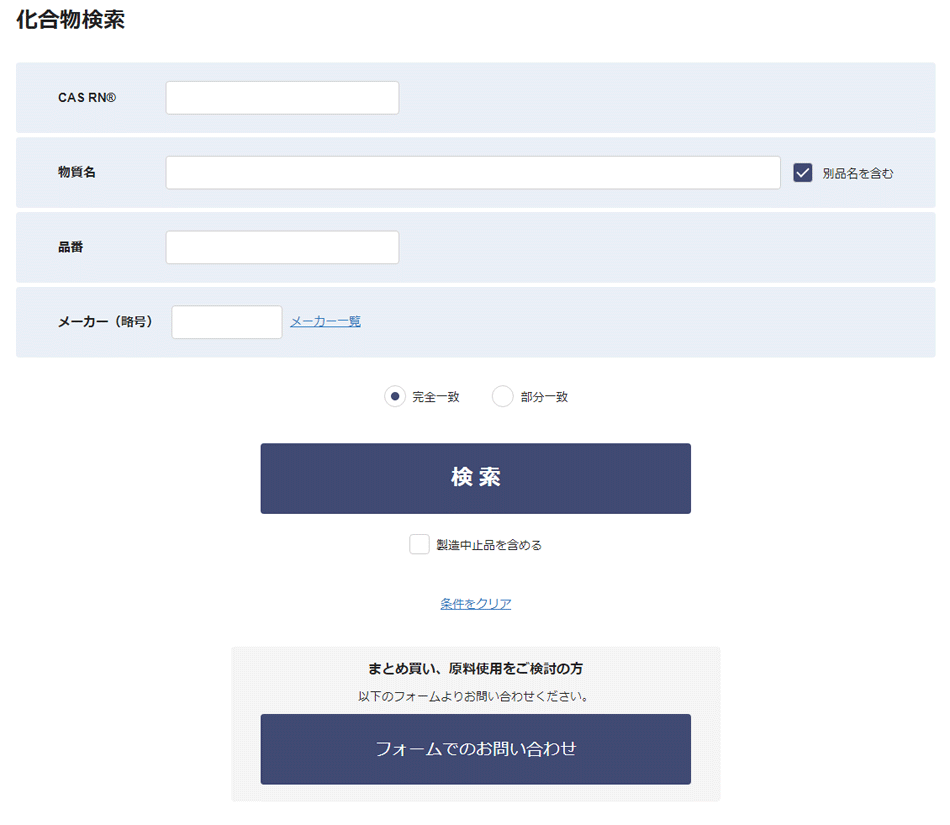
Task: Choose the 部分一致 radio option
Action: click(x=502, y=397)
